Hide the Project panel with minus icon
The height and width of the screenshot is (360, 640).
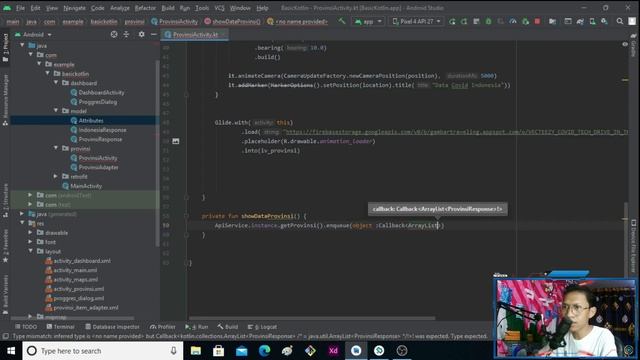click(x=153, y=35)
